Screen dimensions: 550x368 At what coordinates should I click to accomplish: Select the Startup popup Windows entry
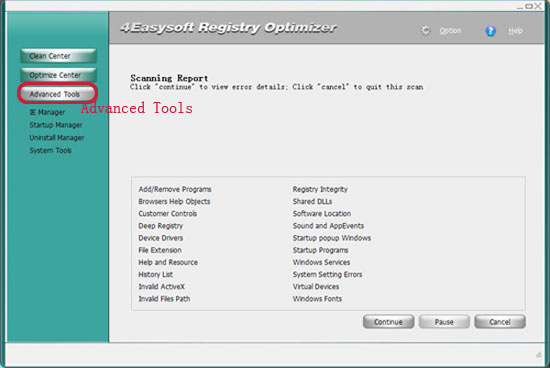pos(331,238)
